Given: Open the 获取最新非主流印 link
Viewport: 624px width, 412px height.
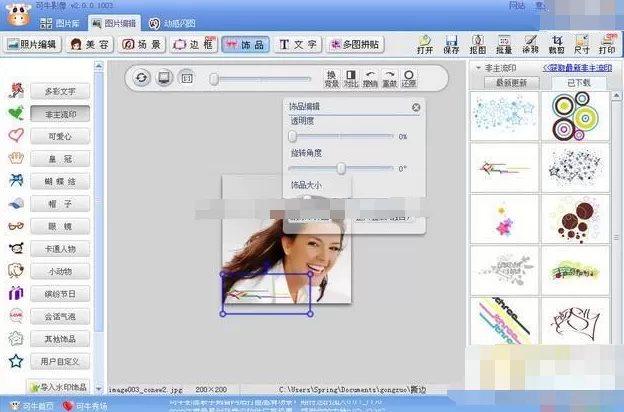Looking at the screenshot, I should tap(577, 68).
